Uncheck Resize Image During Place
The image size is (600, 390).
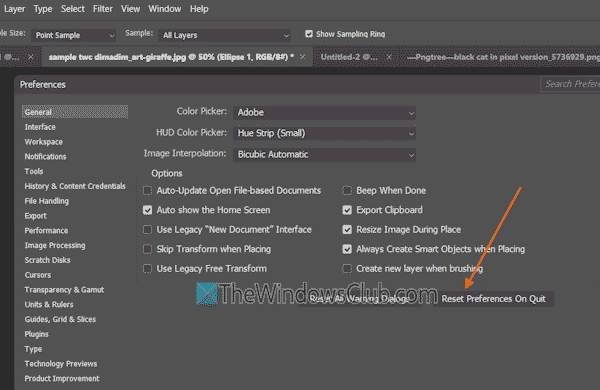347,230
